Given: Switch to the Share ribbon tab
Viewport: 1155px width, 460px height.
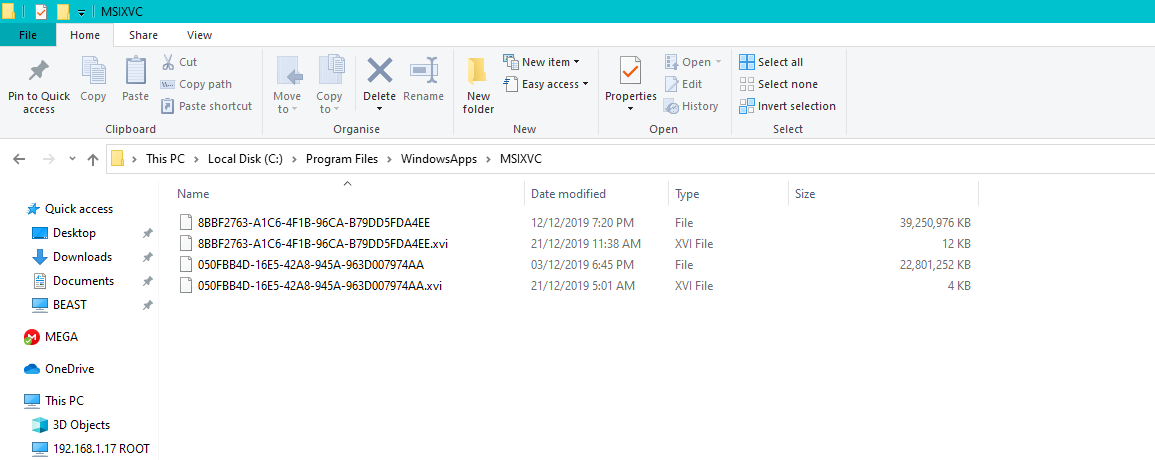Looking at the screenshot, I should [x=143, y=35].
